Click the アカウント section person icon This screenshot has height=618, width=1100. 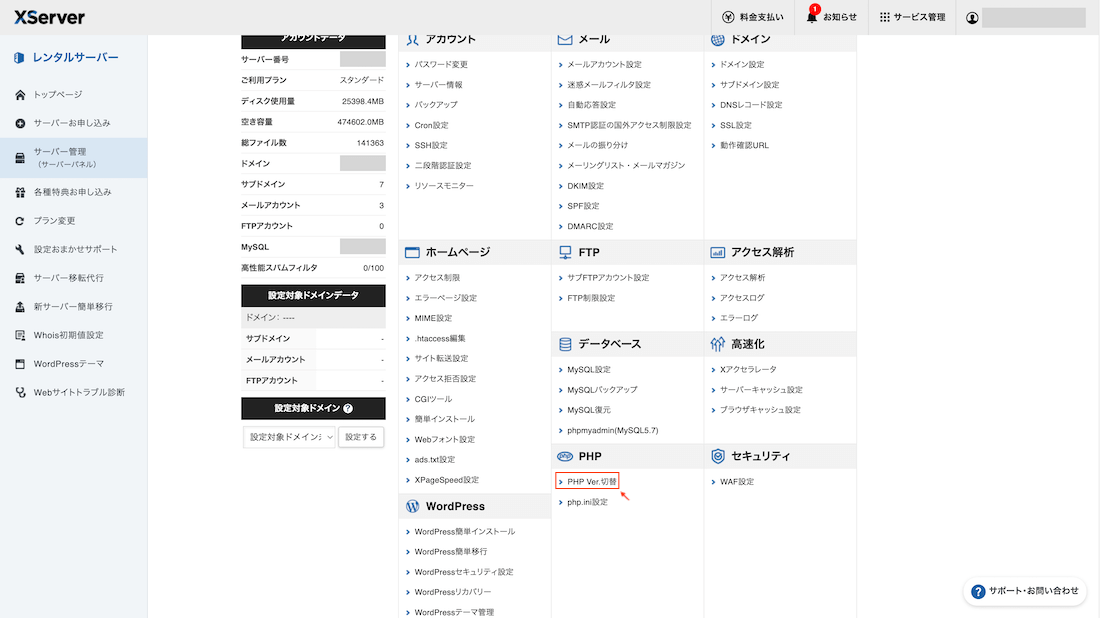pyautogui.click(x=412, y=40)
